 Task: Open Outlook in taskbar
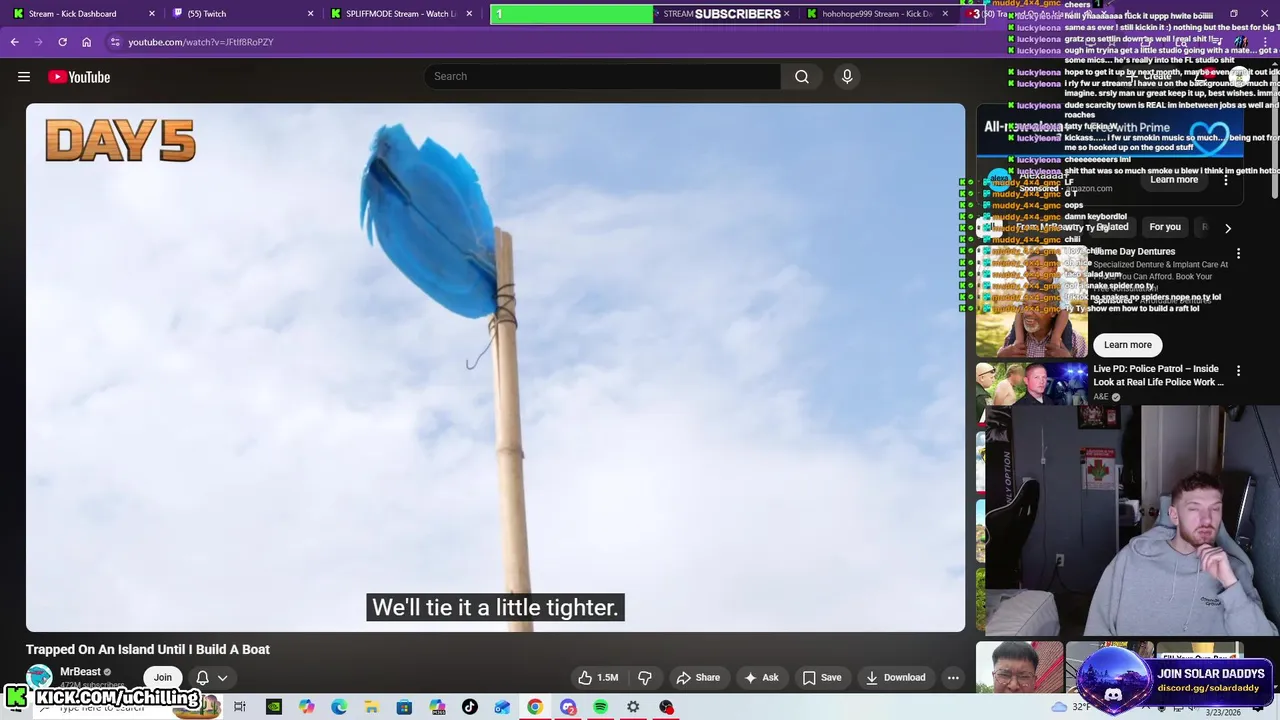502,707
